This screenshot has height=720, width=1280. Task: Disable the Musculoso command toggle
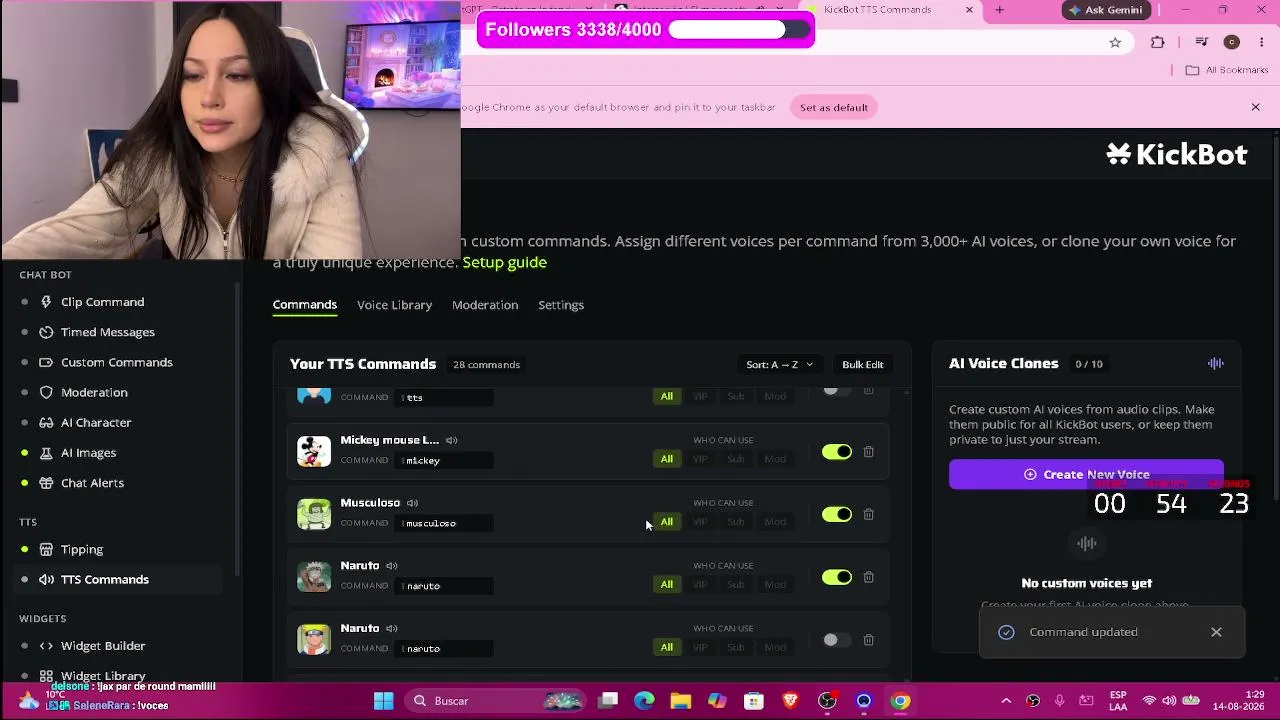[837, 514]
